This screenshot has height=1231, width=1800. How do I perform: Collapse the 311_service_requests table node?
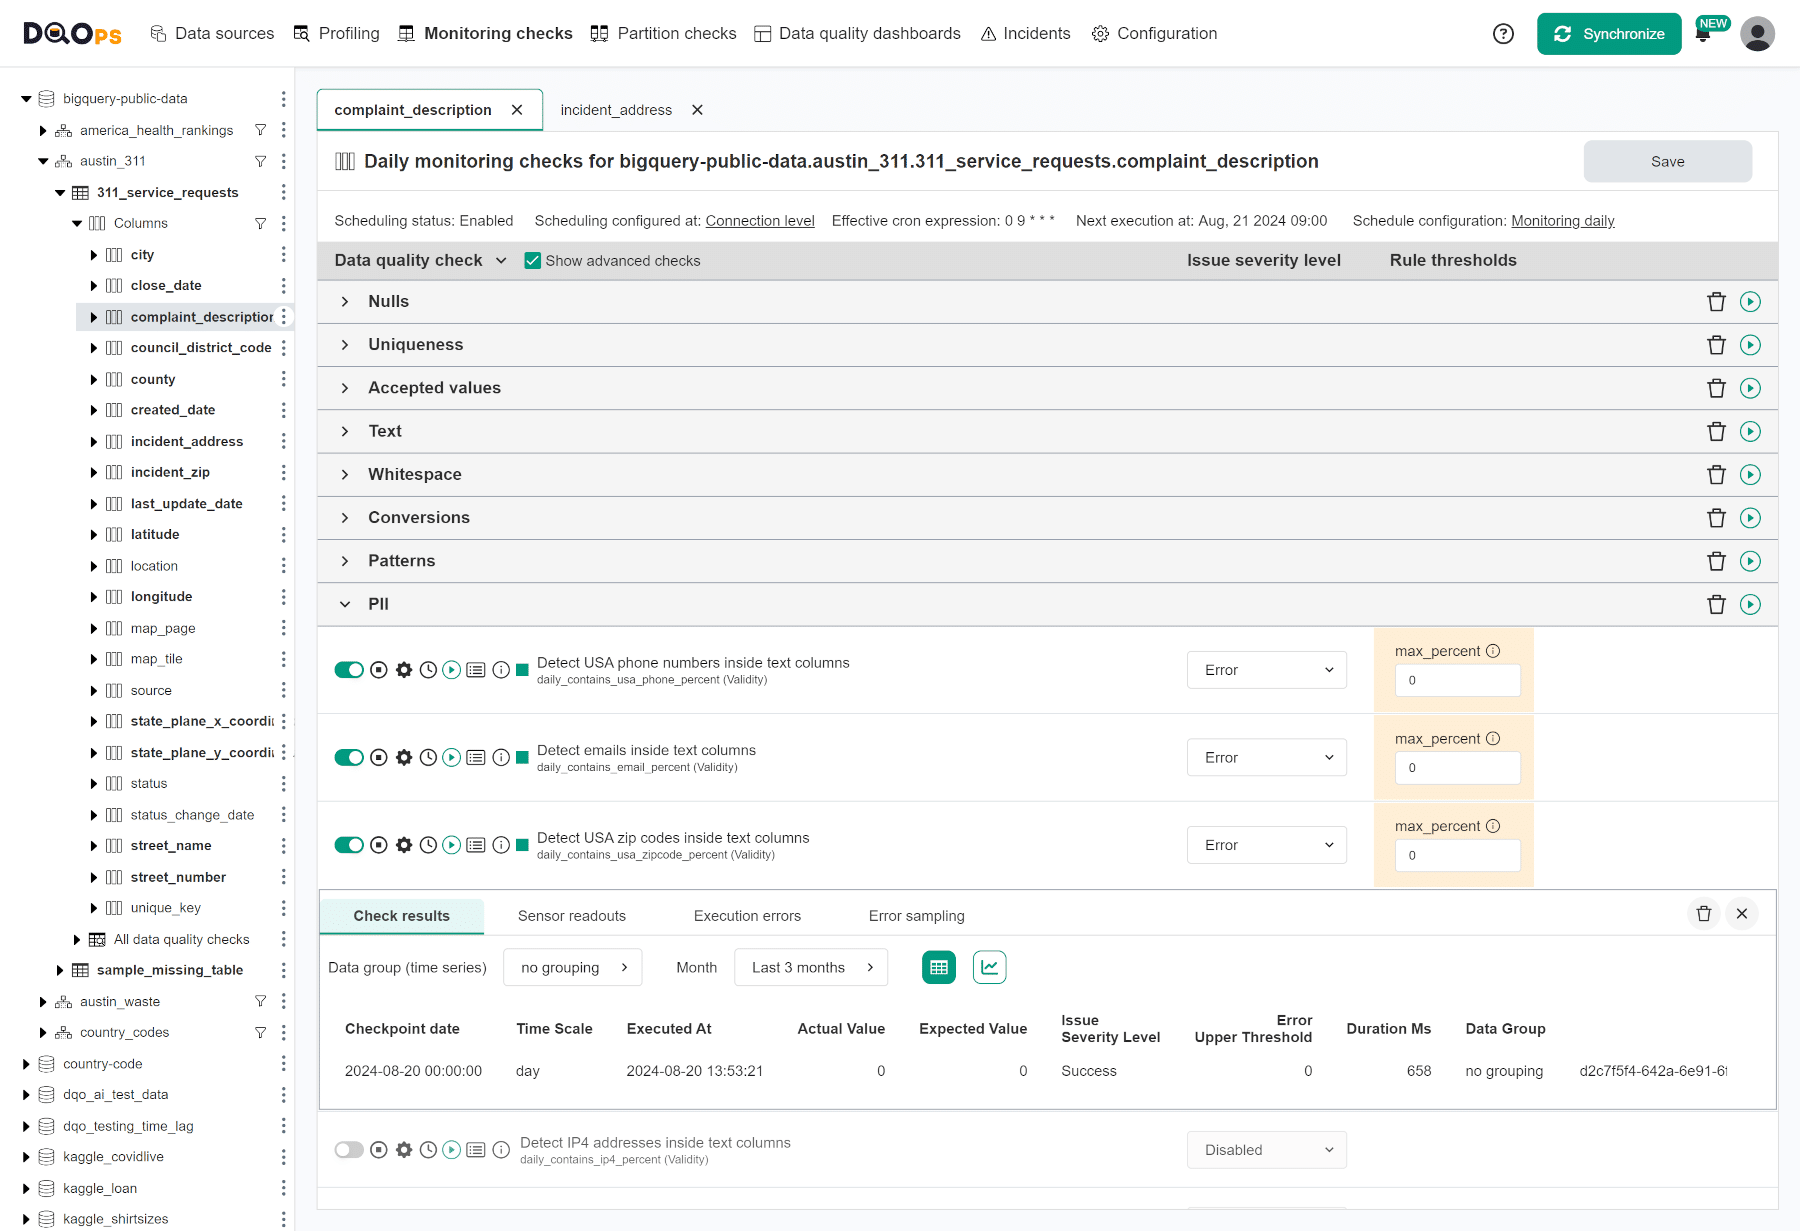tap(60, 193)
